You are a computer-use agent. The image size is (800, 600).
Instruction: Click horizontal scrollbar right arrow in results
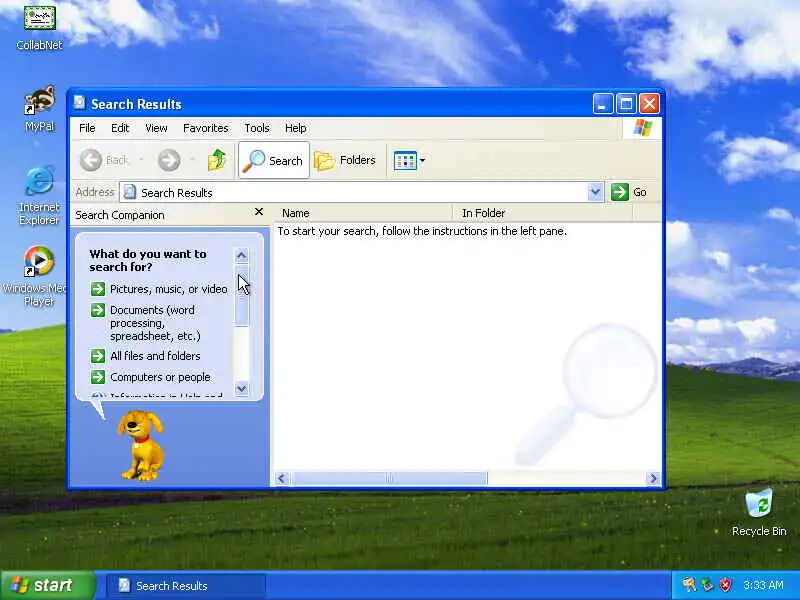point(654,479)
